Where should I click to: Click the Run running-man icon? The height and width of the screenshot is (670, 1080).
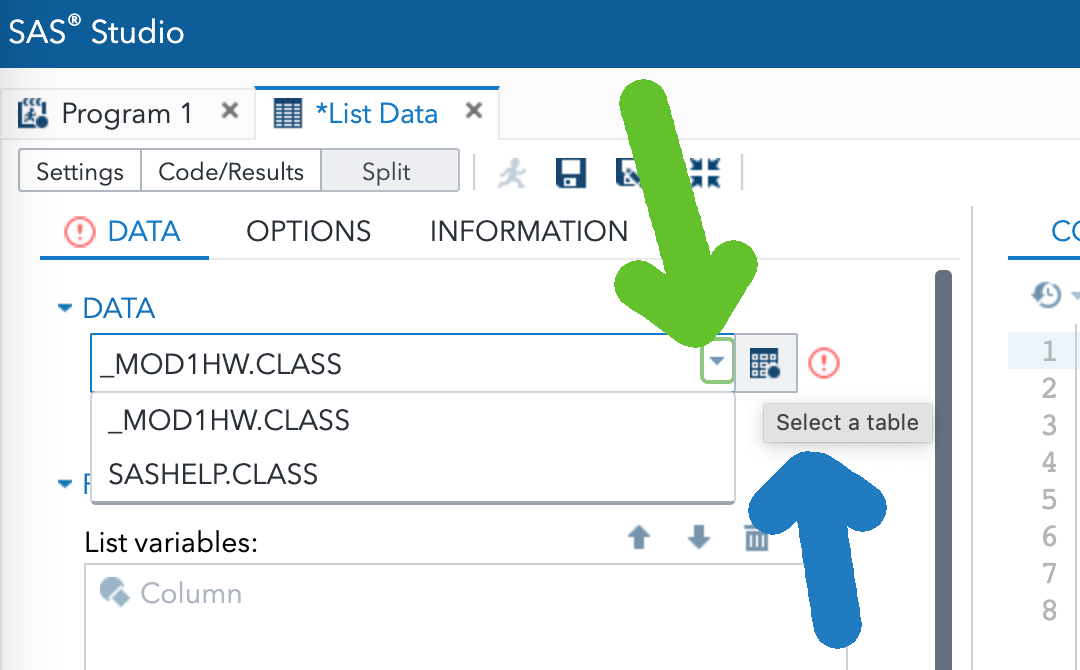pos(513,173)
